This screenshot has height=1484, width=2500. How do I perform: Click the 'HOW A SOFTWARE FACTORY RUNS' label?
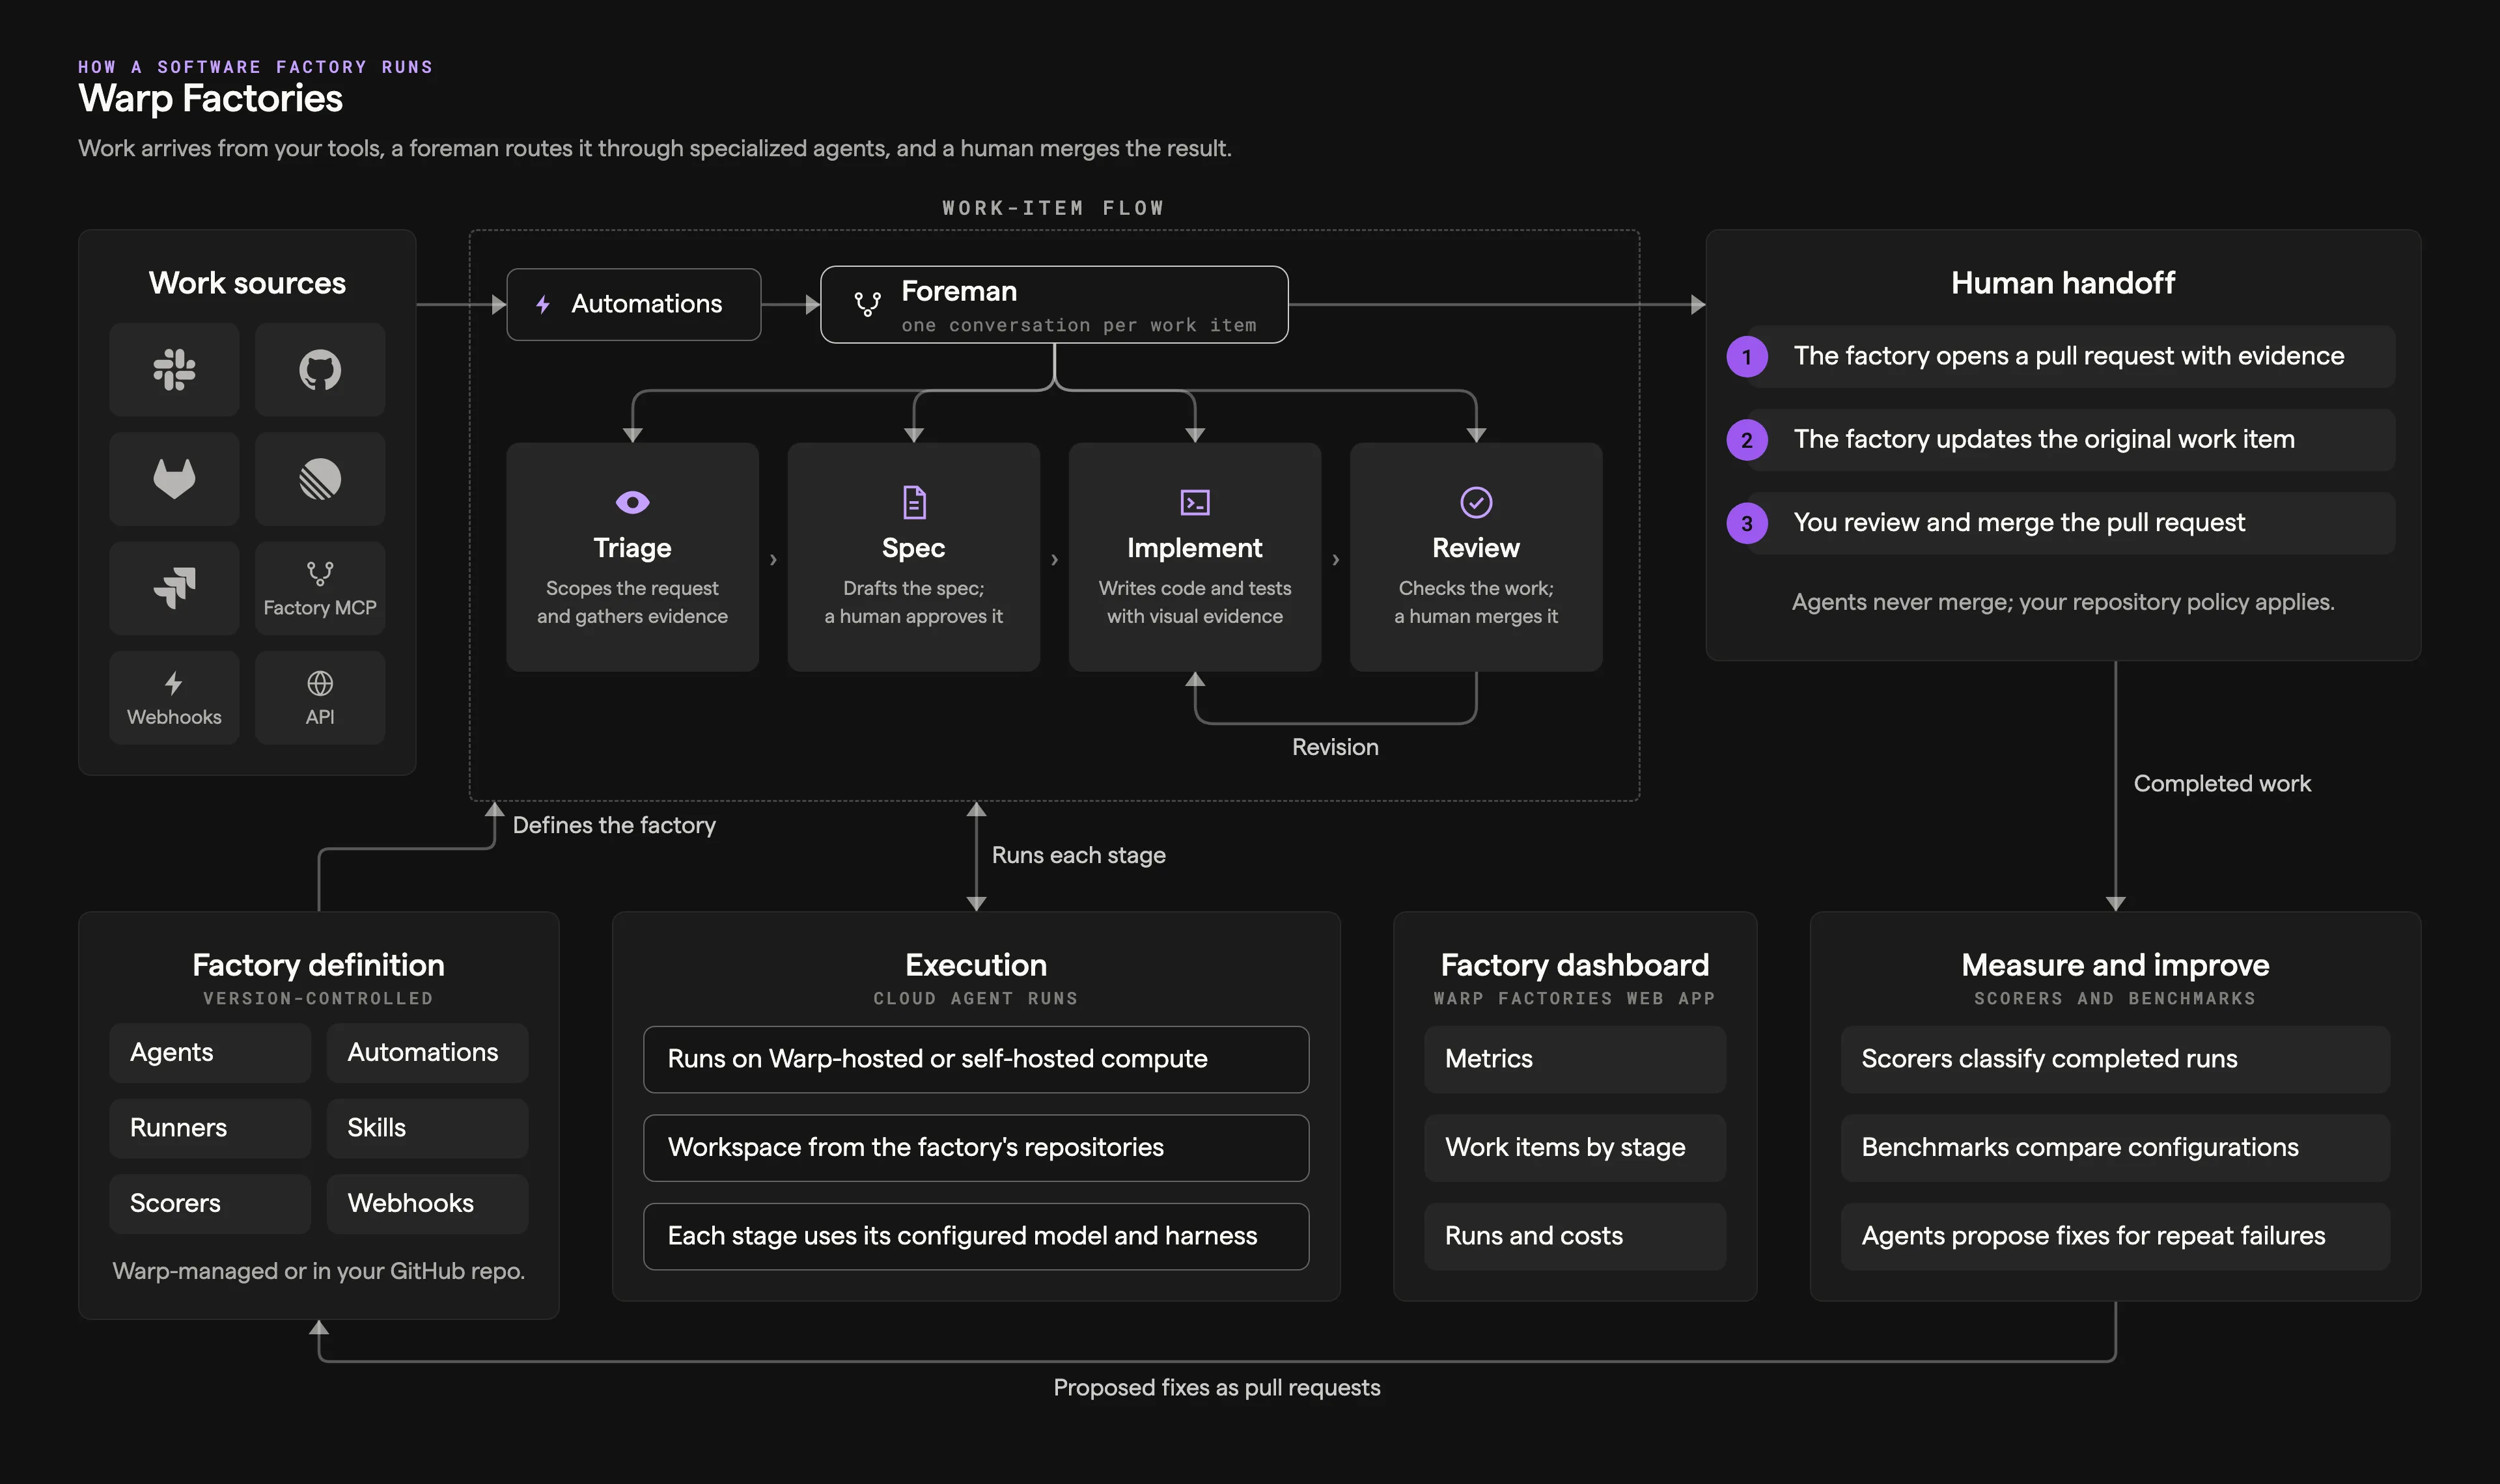pos(256,67)
